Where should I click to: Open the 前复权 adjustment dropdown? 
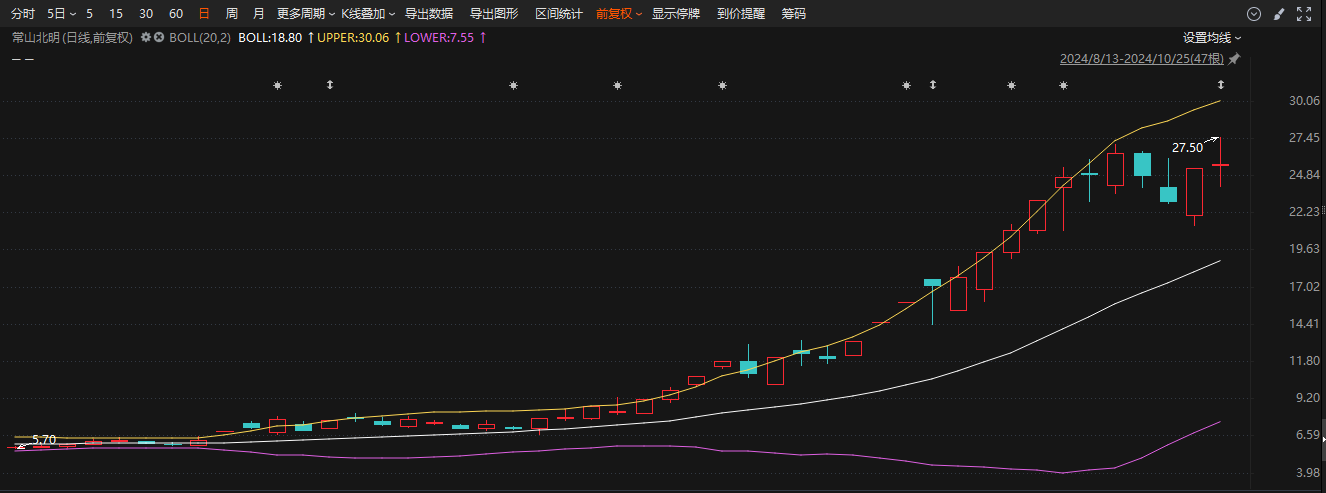tap(618, 14)
